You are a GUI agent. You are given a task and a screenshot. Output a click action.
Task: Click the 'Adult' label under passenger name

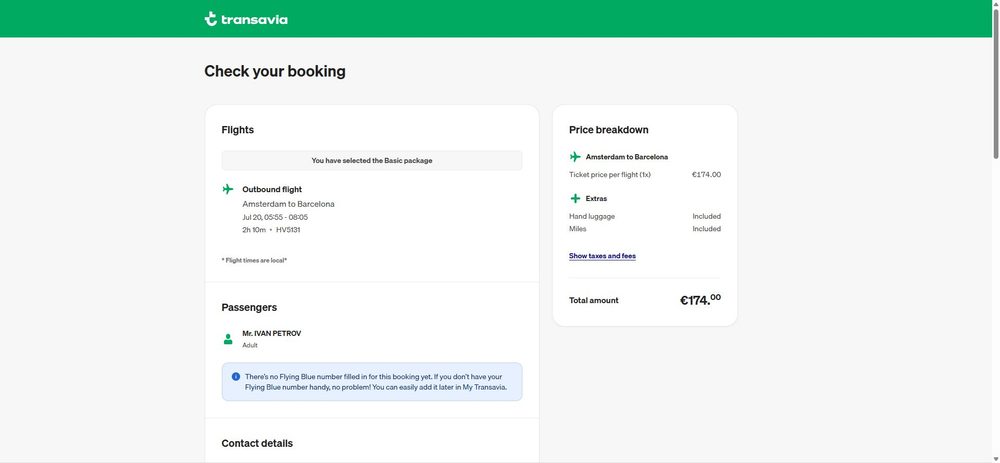[x=250, y=345]
